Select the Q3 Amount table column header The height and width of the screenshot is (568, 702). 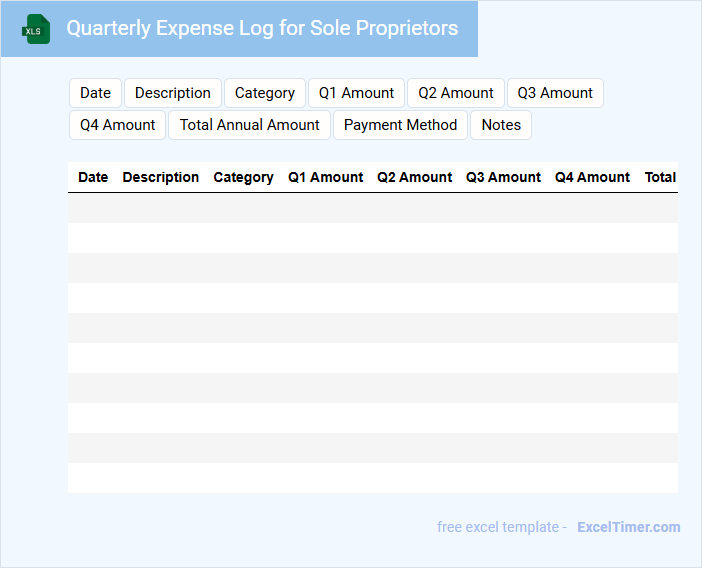point(504,177)
